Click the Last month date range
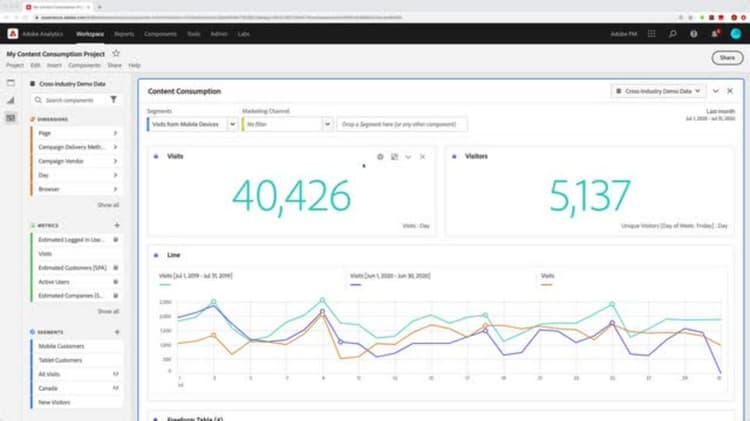Viewport: 750px width, 421px height. (x=711, y=115)
